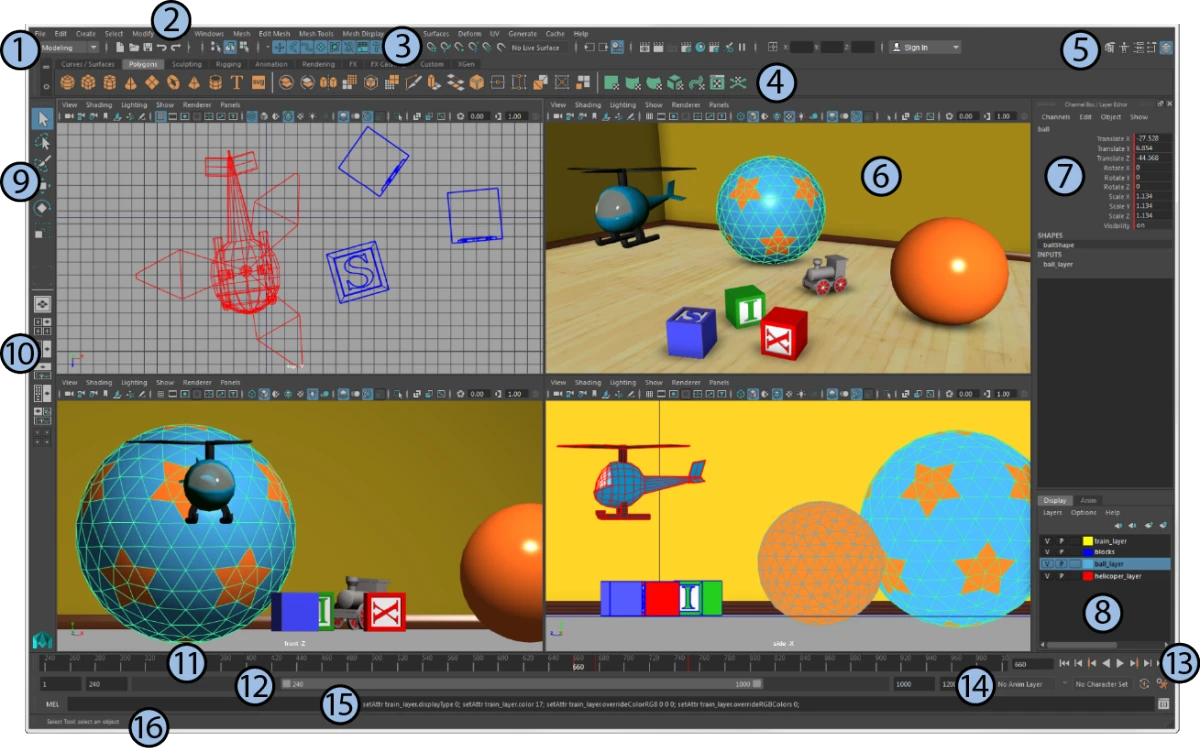Click the Open Scene folder icon
This screenshot has height=748, width=1200.
click(x=134, y=47)
